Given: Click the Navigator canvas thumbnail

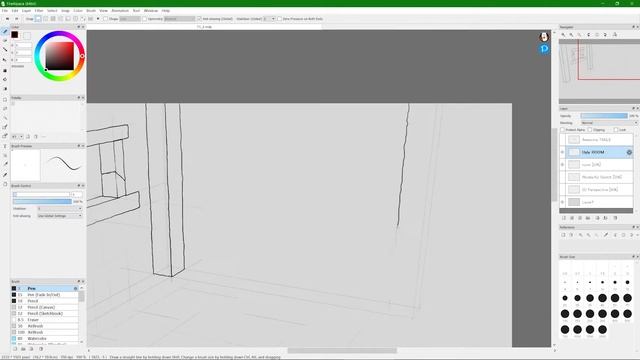Looking at the screenshot, I should tap(599, 71).
